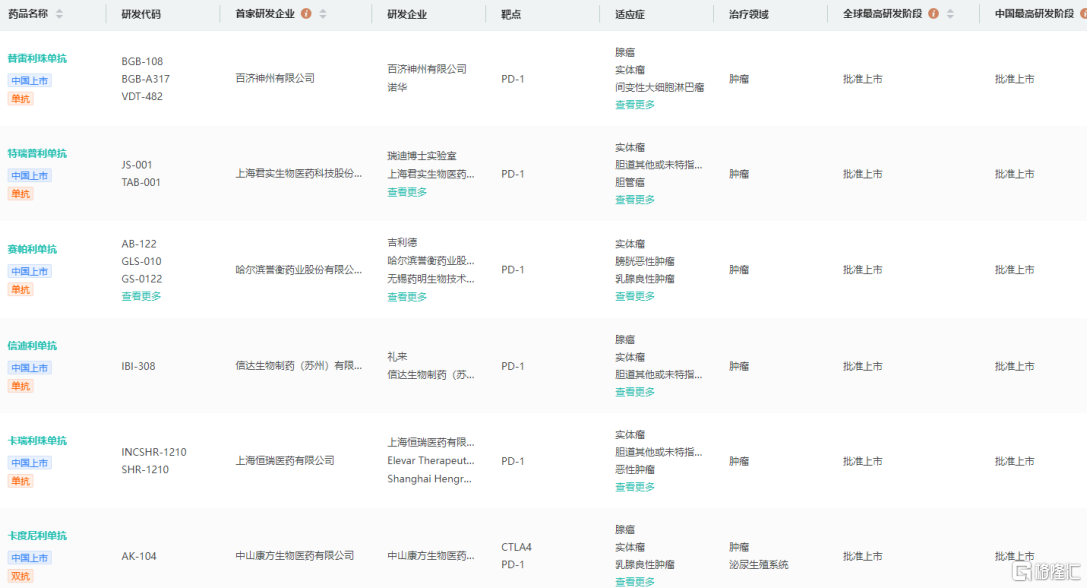Viewport: 1087px width, 588px height.
Task: Select the 双抗 tag under 卡度尼利单抗
Action: click(21, 576)
